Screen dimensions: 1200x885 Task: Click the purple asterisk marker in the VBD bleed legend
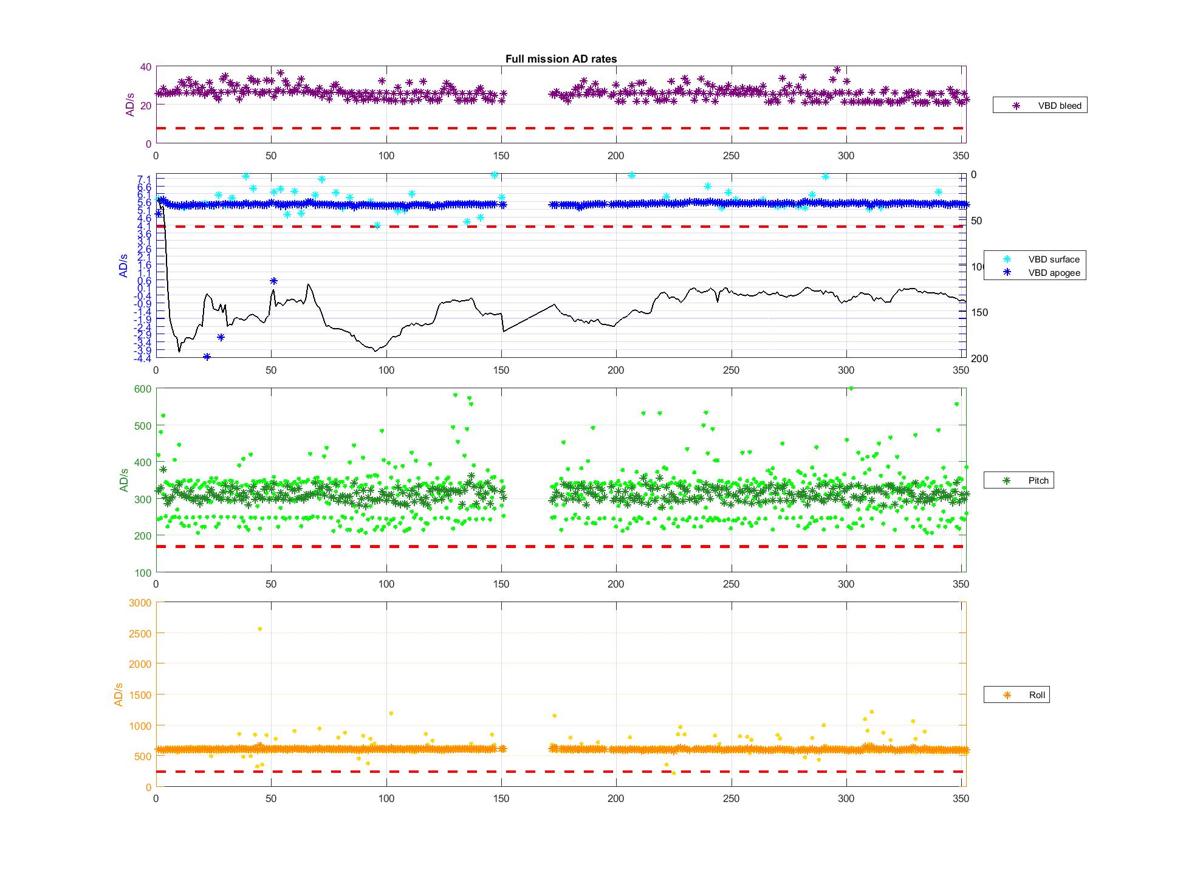[x=1017, y=105]
